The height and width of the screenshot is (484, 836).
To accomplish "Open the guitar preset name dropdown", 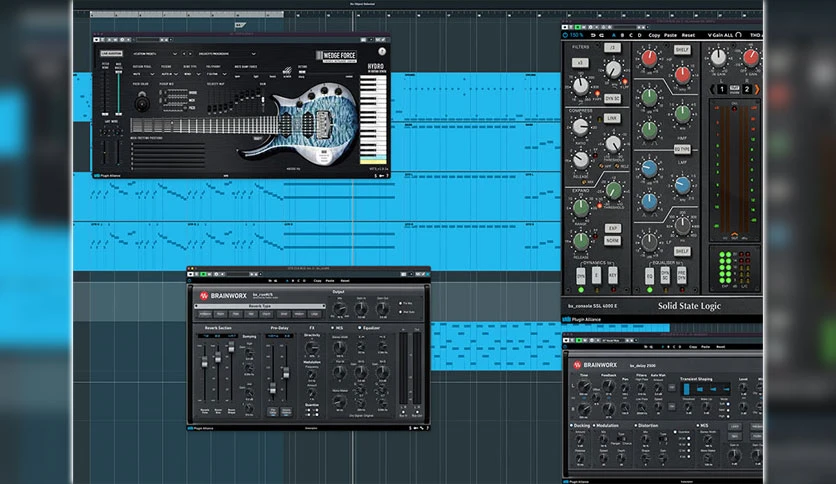I will [x=227, y=54].
